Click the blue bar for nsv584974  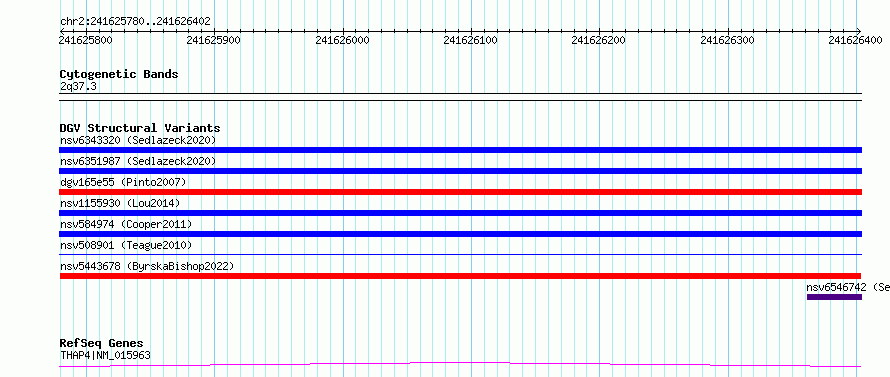click(x=460, y=234)
